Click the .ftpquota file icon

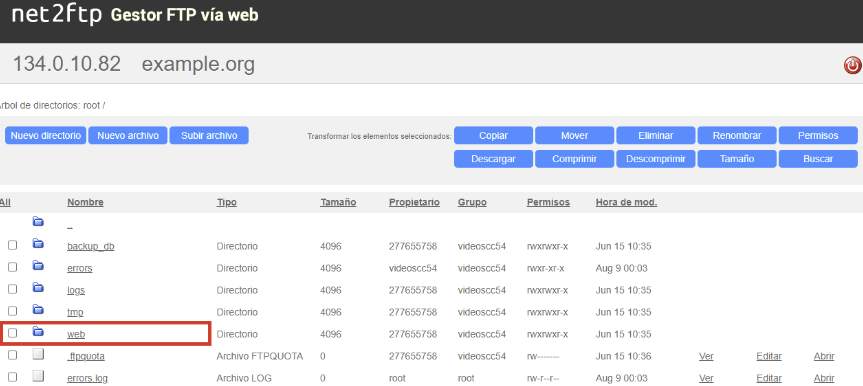(38, 354)
